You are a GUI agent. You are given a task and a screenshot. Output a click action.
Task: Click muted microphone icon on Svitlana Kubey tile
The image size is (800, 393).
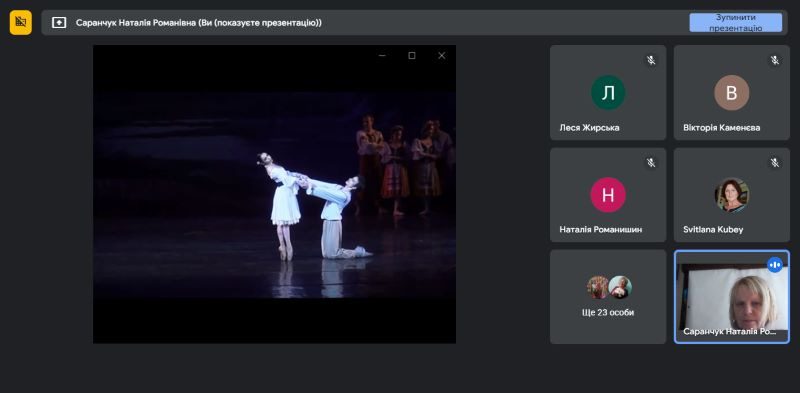tap(774, 163)
